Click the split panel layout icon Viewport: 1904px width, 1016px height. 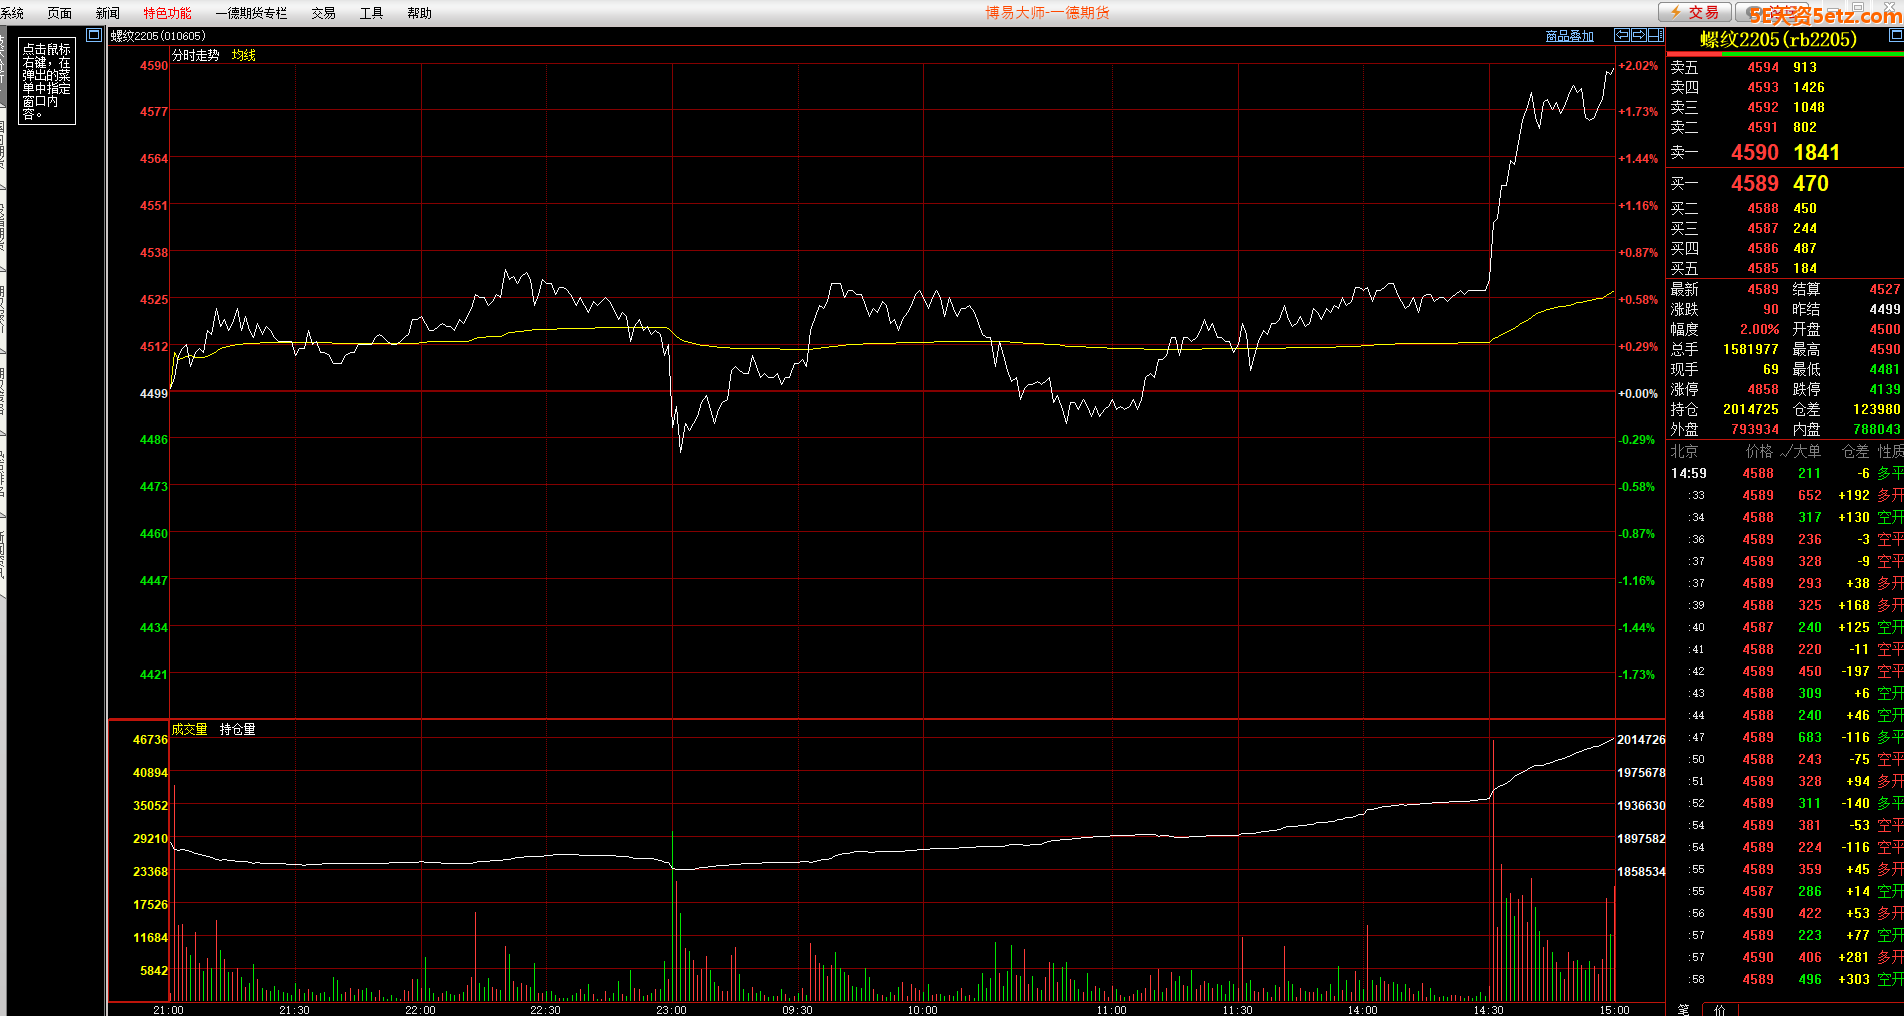[x=1655, y=35]
